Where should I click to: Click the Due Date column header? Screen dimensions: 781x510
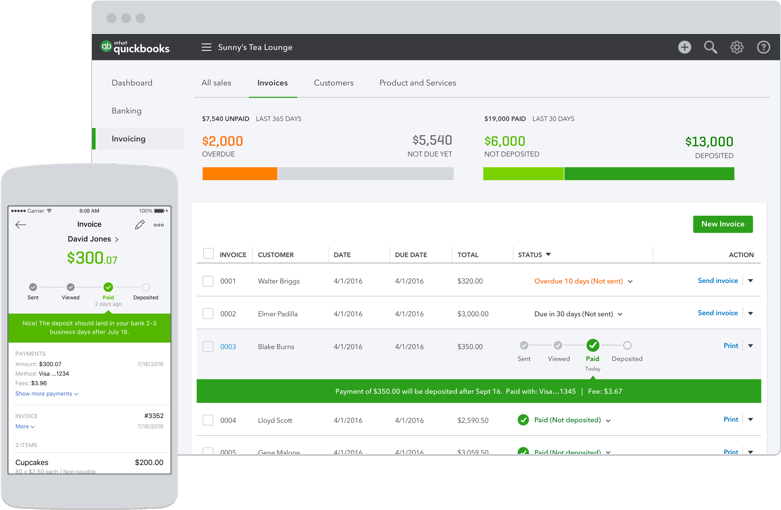point(411,255)
